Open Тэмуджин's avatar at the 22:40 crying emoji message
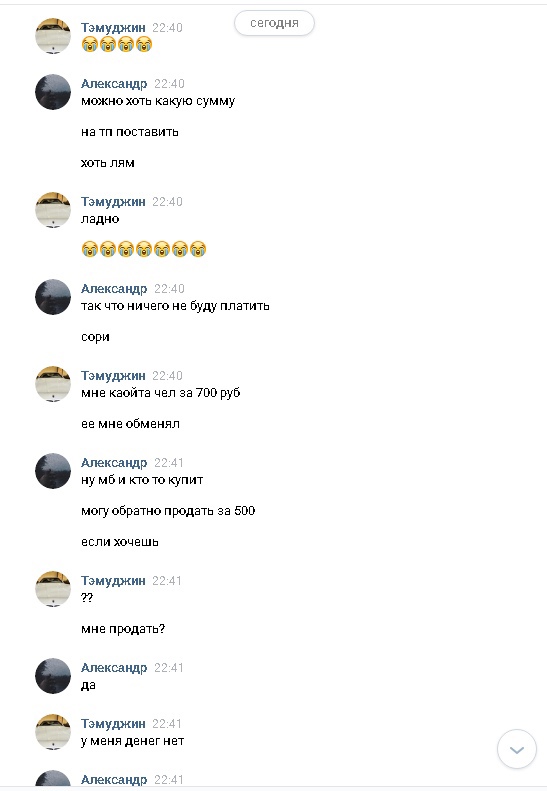The image size is (547, 791). pyautogui.click(x=53, y=36)
